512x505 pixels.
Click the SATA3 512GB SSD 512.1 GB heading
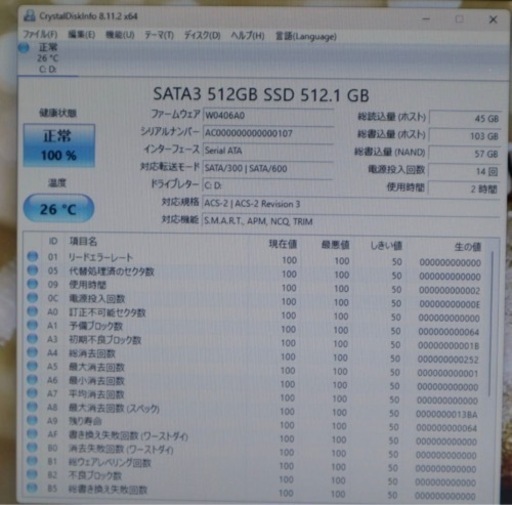coord(261,94)
